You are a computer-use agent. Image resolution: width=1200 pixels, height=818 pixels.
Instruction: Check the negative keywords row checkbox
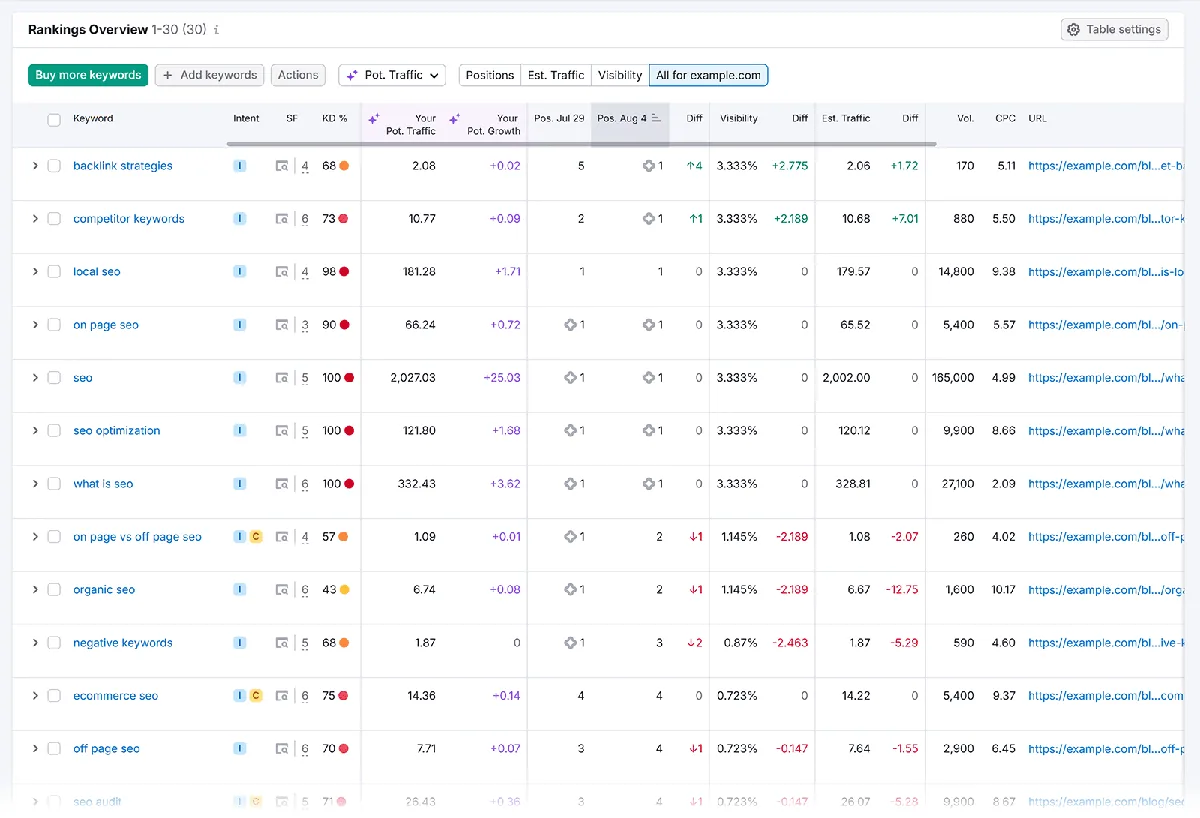(x=54, y=643)
